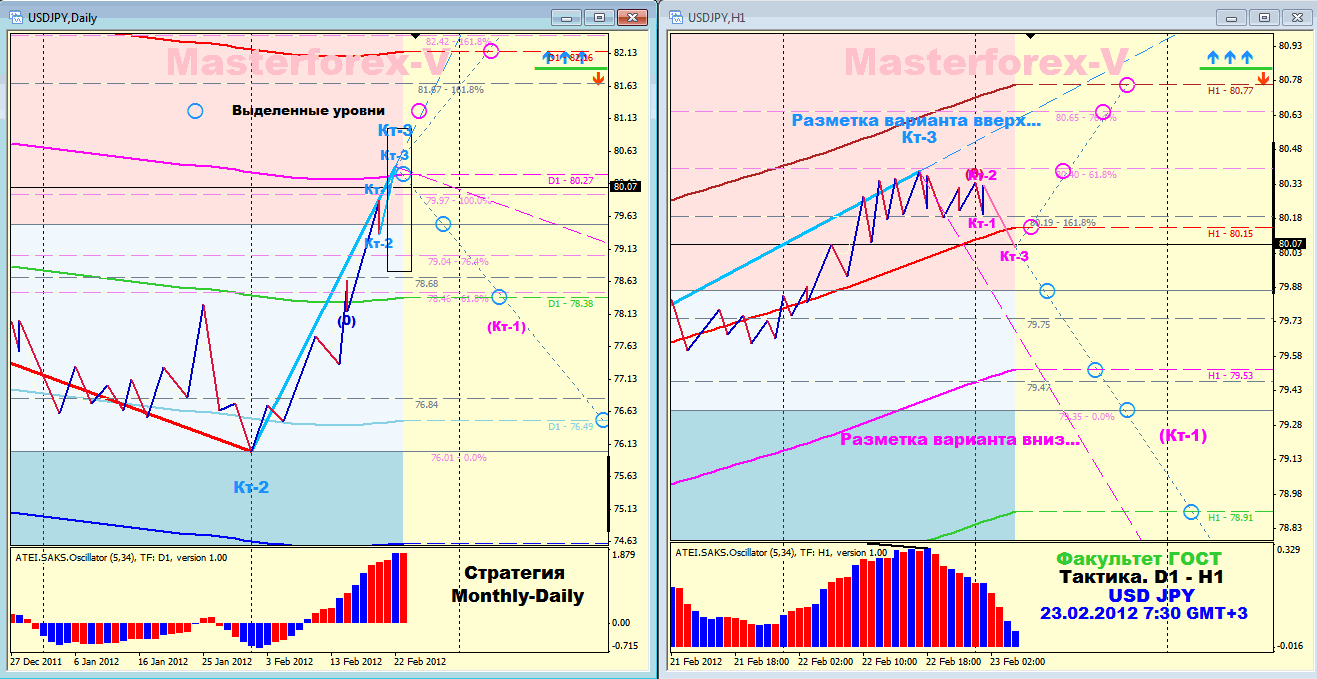Click the "D1 - 78.38" level label
This screenshot has height=679, width=1317.
[571, 303]
